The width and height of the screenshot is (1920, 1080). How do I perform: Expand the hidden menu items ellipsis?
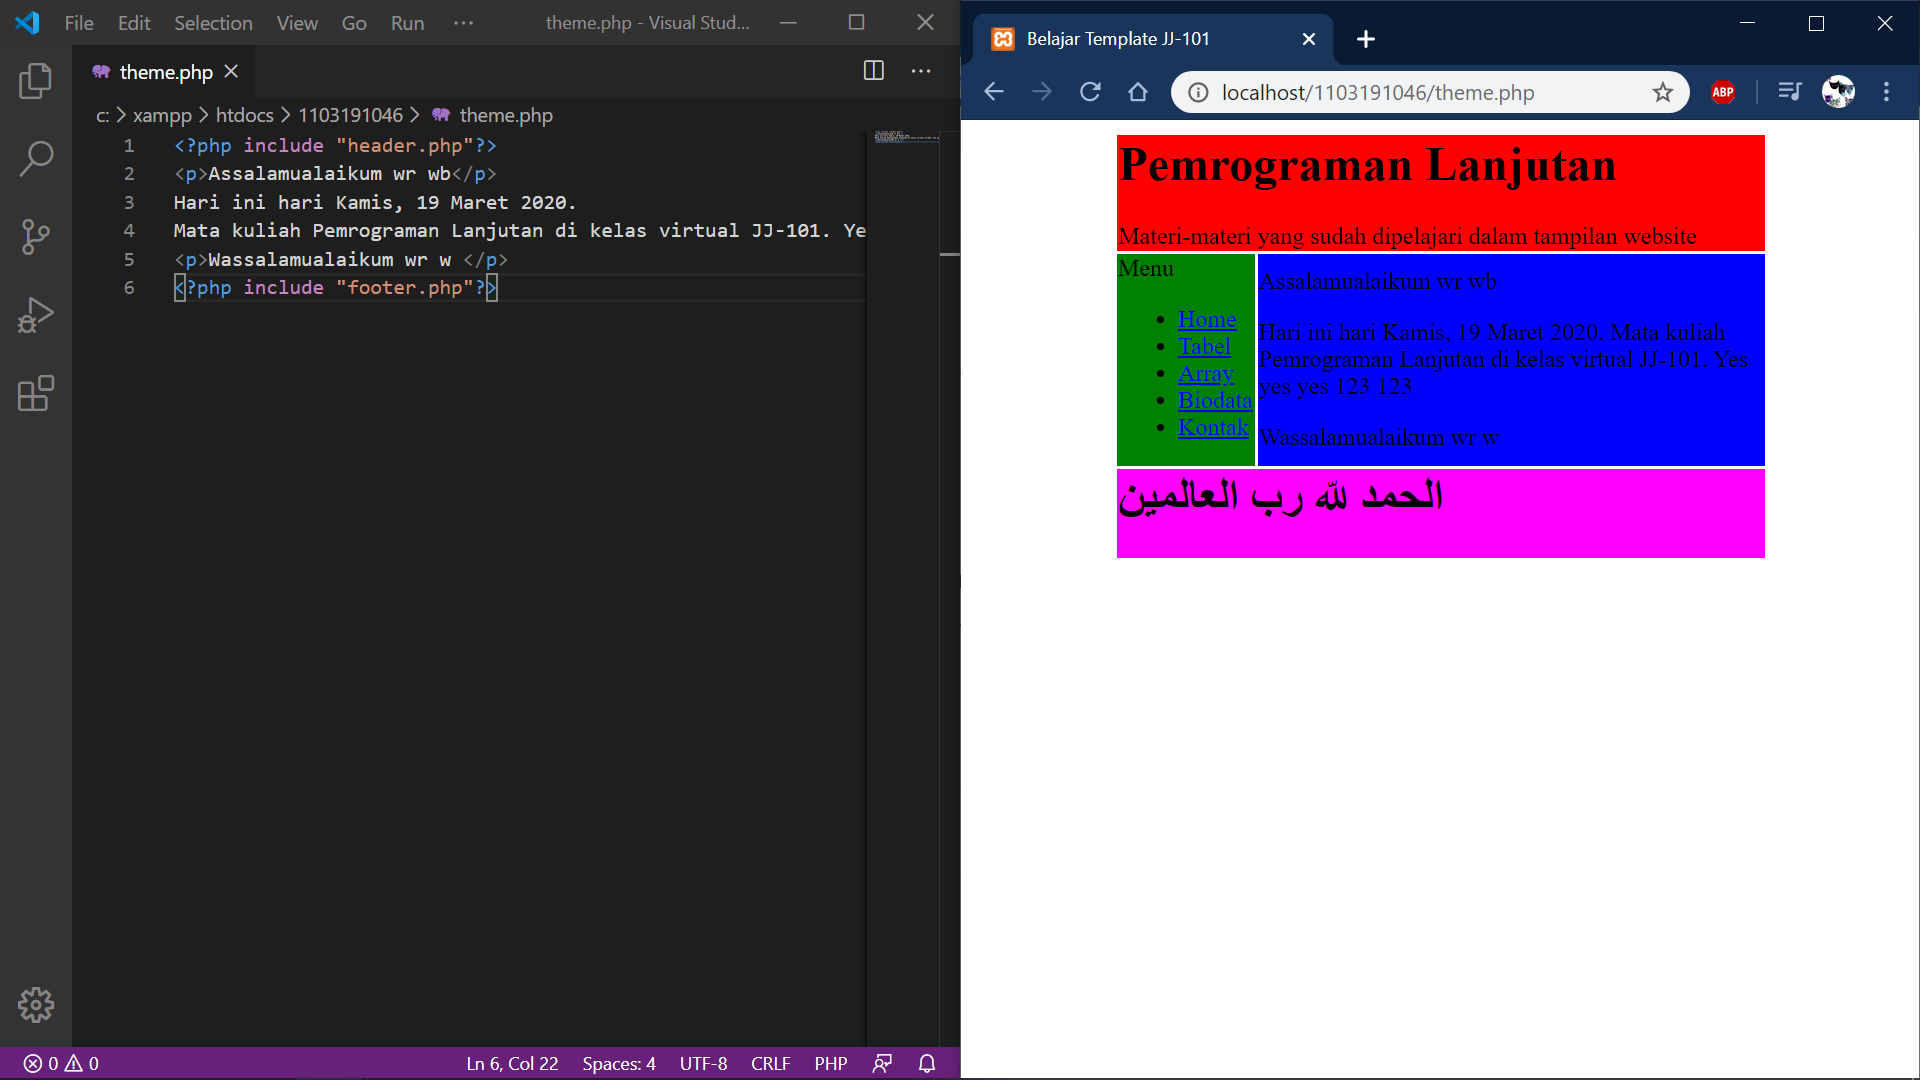[x=463, y=22]
